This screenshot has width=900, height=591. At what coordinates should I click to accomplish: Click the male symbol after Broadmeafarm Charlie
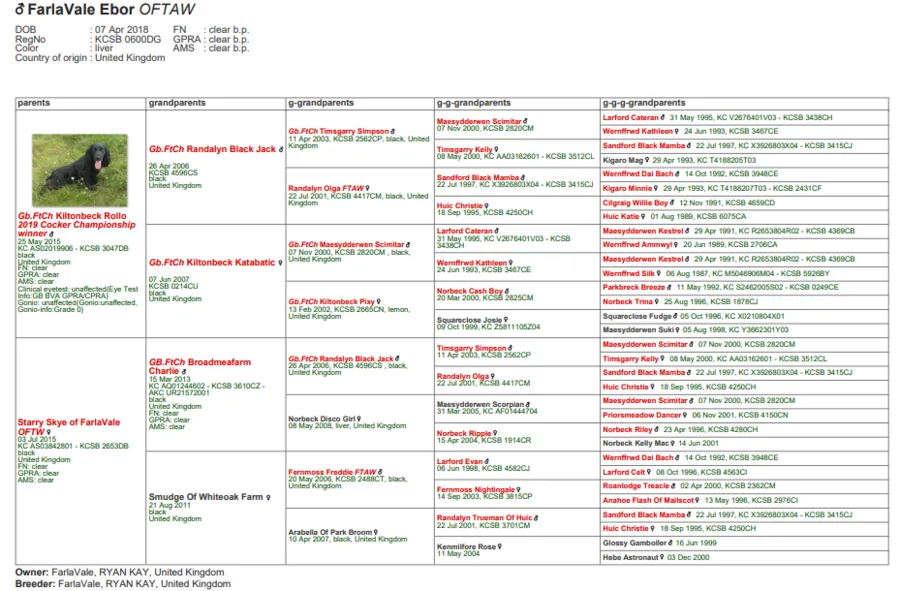tap(184, 371)
